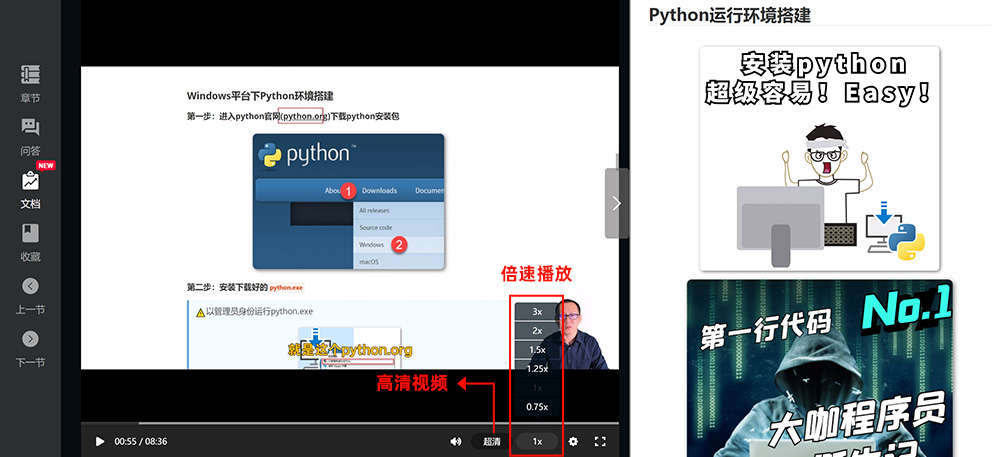Open the 1x playback speed selector

(x=537, y=441)
